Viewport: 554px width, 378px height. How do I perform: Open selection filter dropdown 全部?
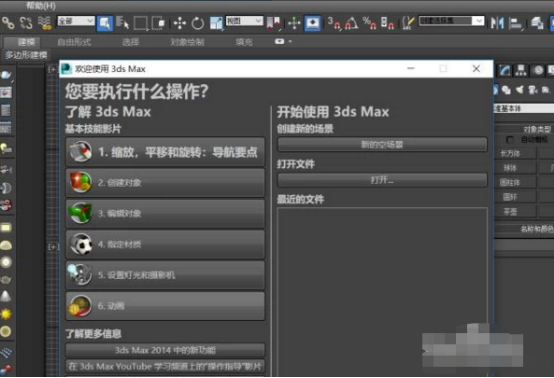76,21
